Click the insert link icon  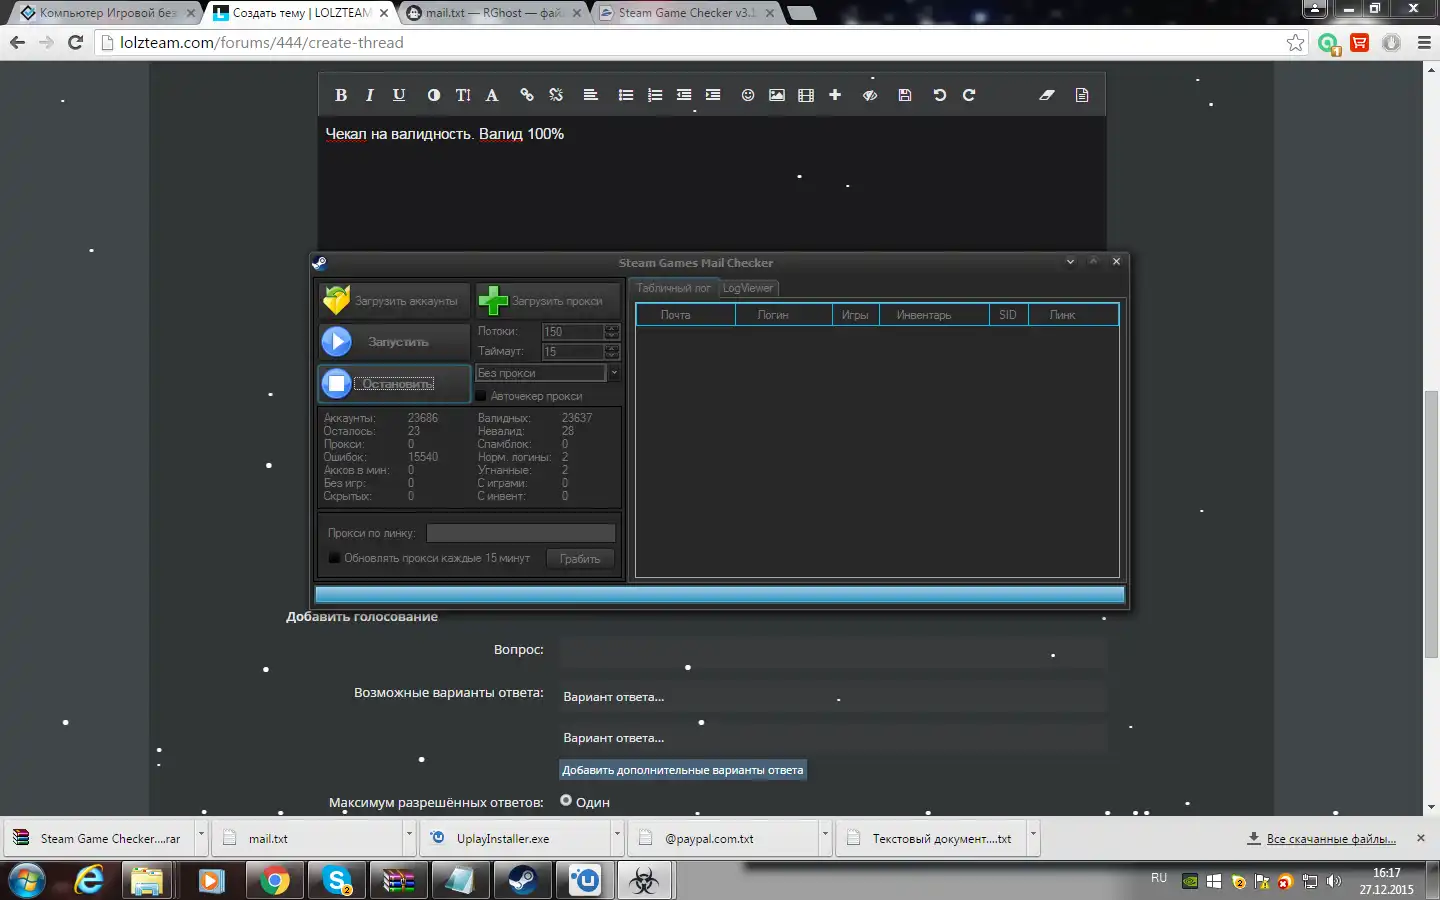(527, 95)
